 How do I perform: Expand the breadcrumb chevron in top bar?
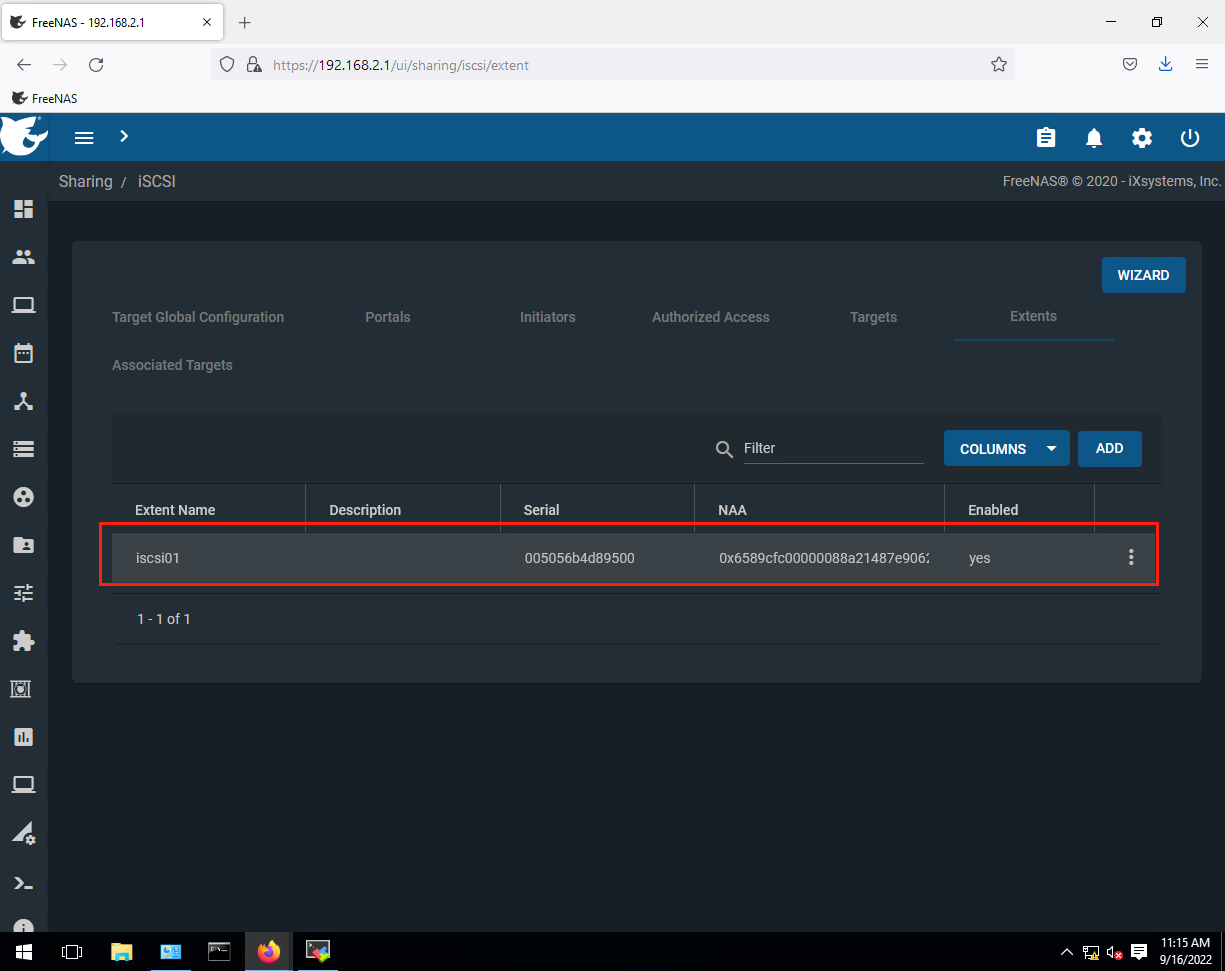click(124, 136)
